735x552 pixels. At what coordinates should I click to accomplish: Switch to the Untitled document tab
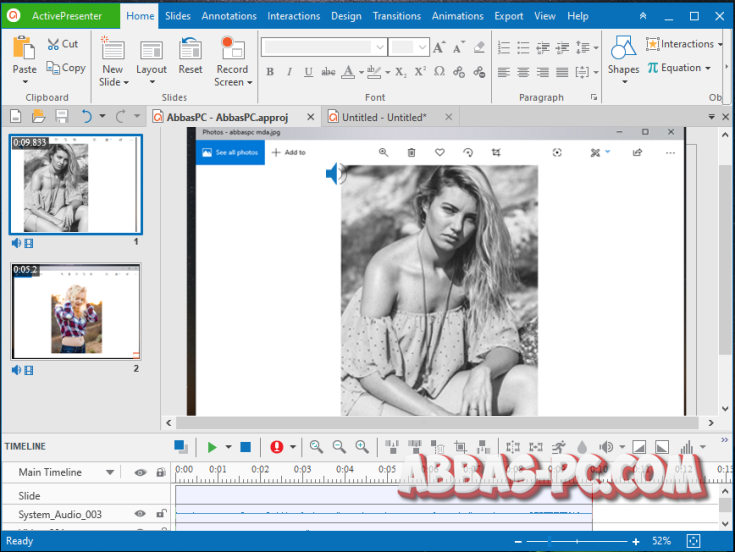coord(384,117)
